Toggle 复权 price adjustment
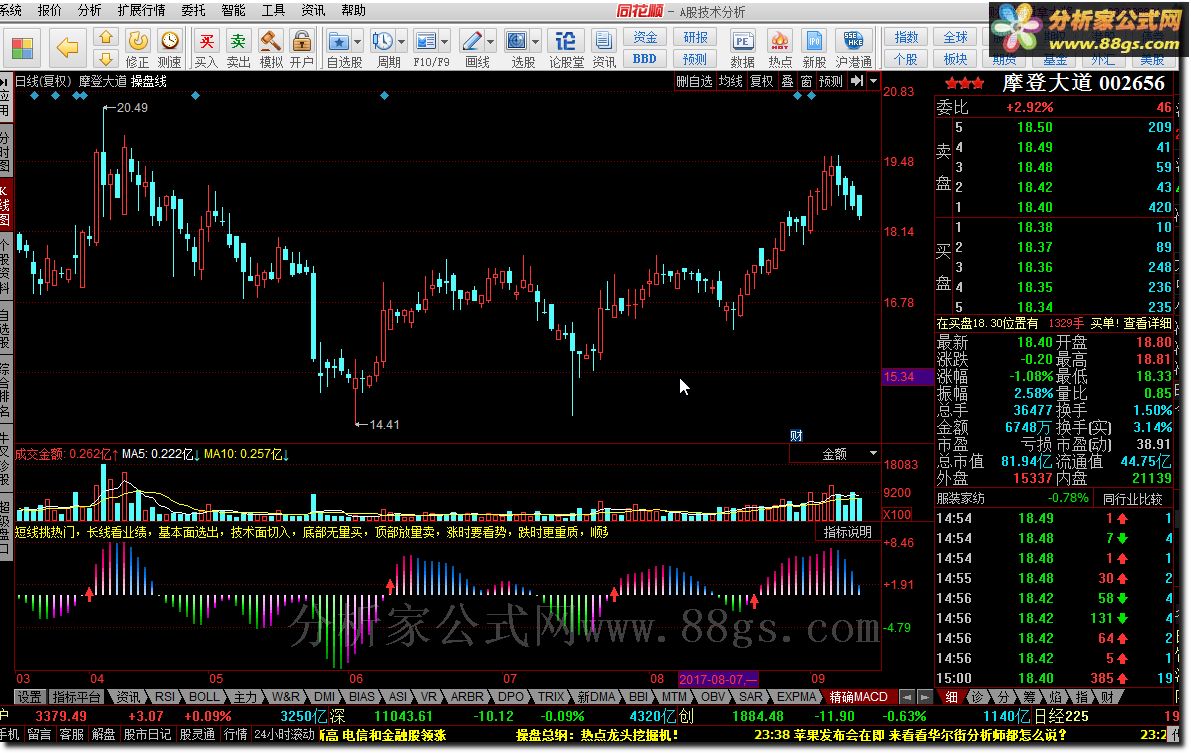 [x=762, y=81]
